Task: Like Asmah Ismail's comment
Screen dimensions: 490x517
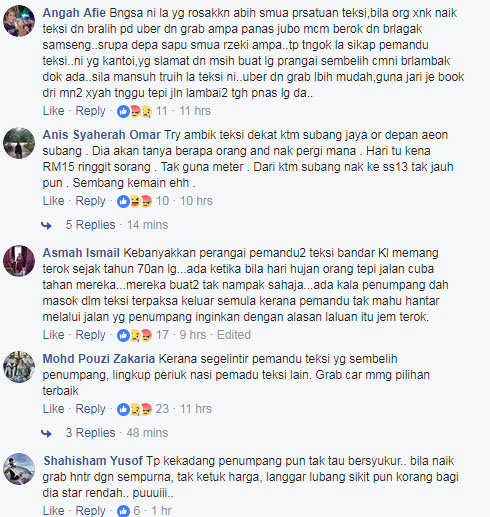Action: coord(53,335)
